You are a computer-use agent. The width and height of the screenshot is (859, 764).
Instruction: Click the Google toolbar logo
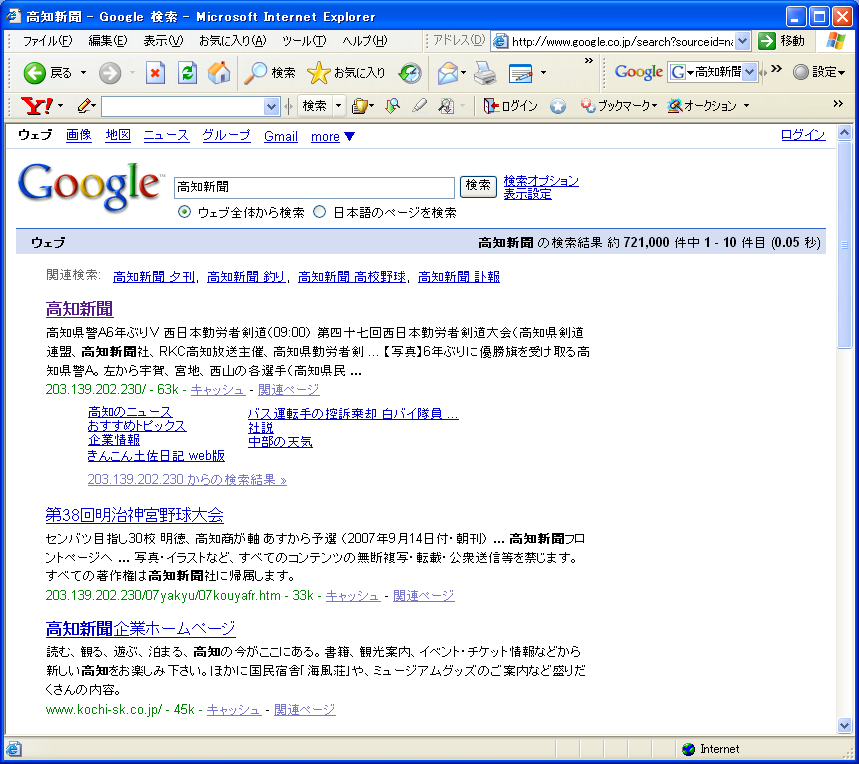639,72
